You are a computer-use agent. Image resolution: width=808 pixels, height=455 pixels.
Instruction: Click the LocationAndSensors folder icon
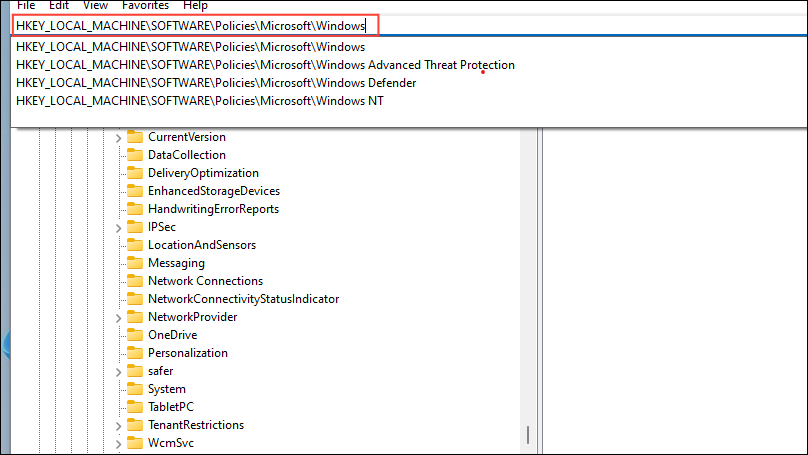click(x=135, y=245)
